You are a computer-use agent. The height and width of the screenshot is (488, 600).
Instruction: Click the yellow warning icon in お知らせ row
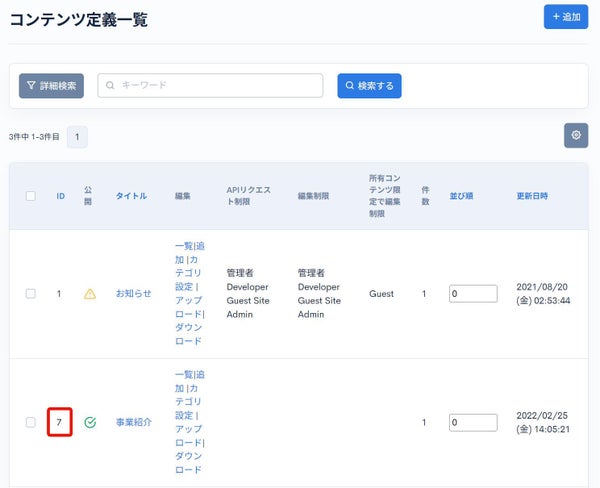(90, 294)
